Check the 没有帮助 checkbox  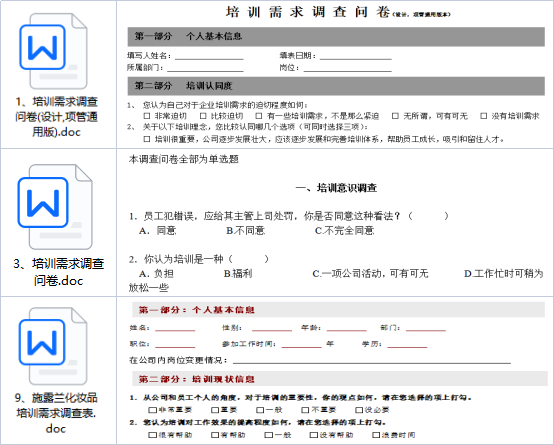click(x=314, y=435)
